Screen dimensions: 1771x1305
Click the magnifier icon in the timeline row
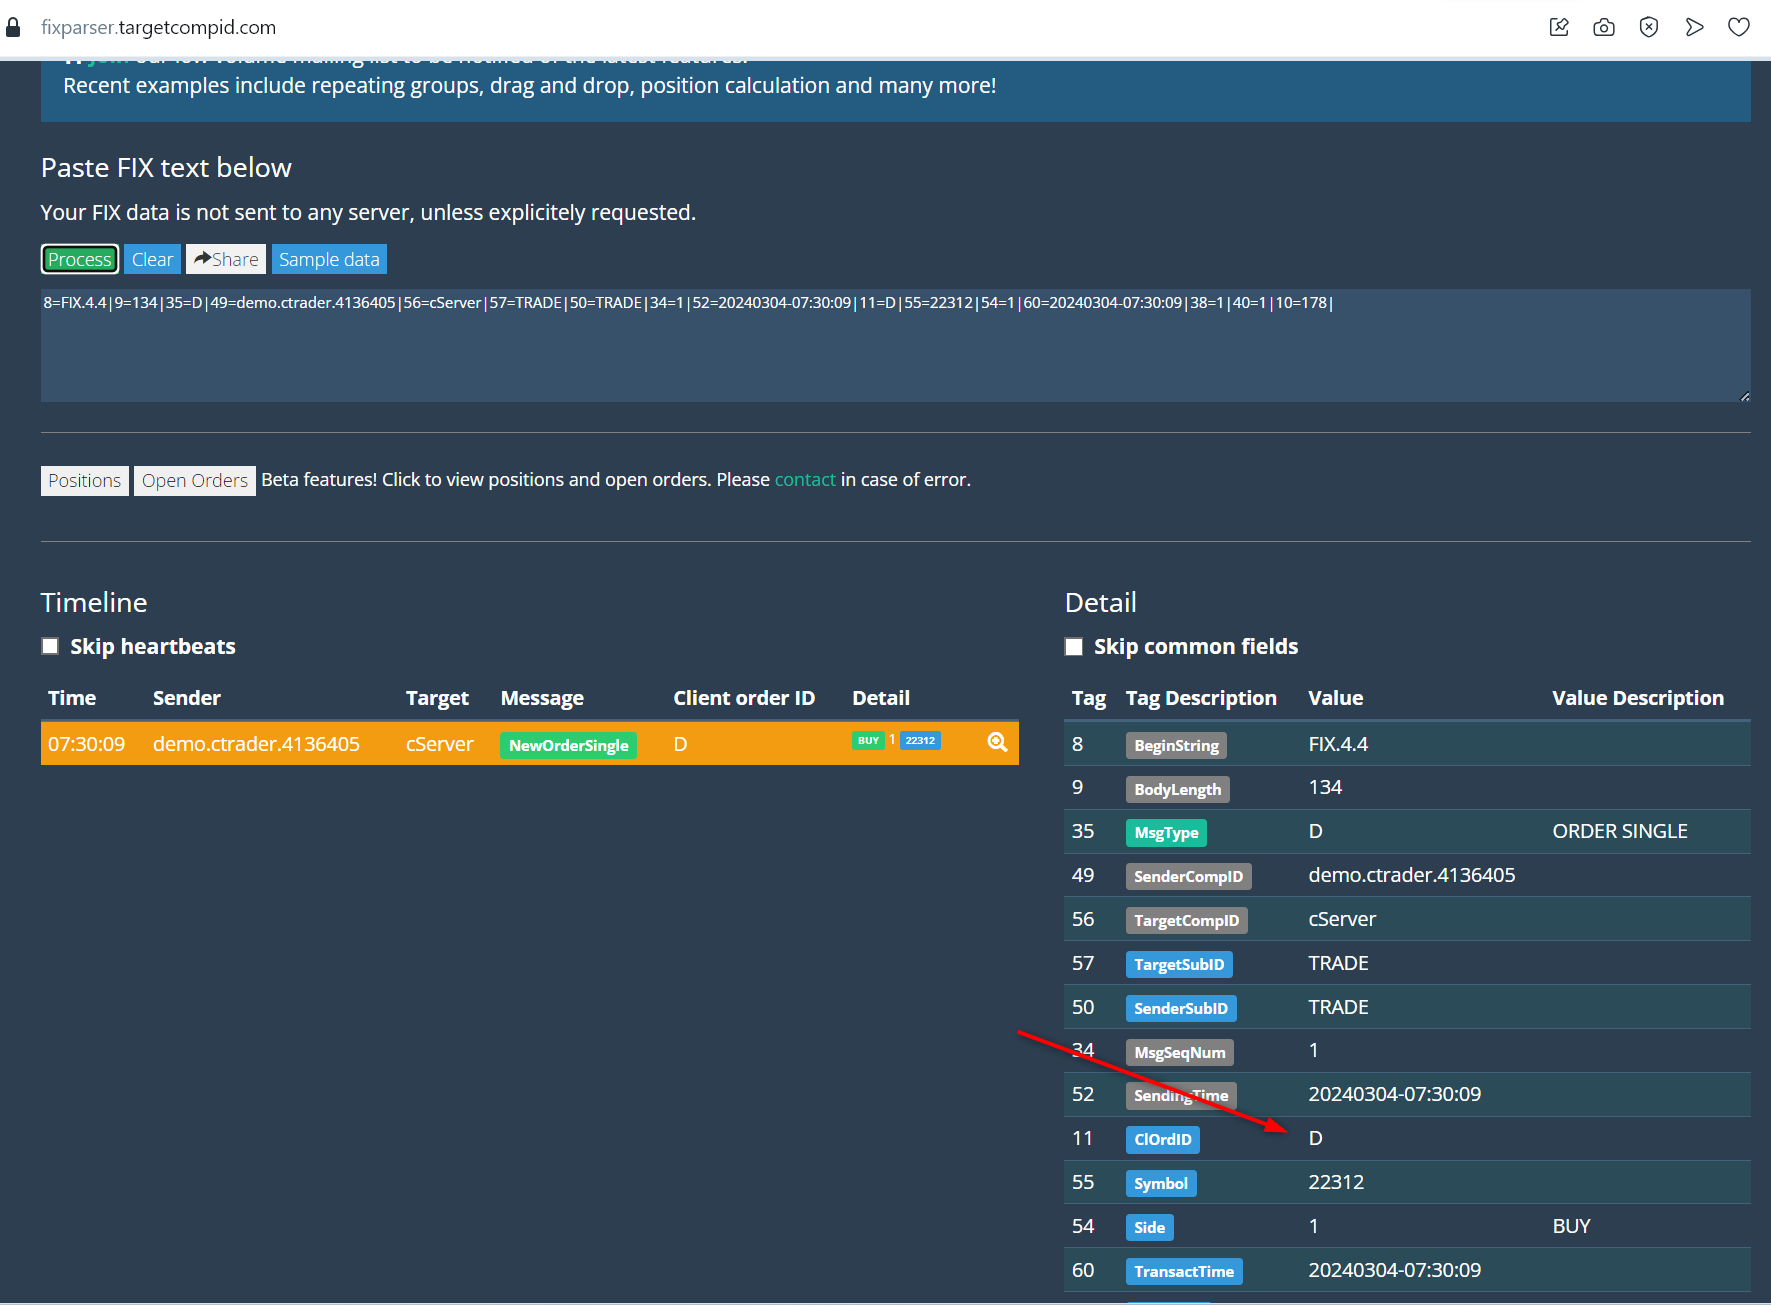point(996,742)
